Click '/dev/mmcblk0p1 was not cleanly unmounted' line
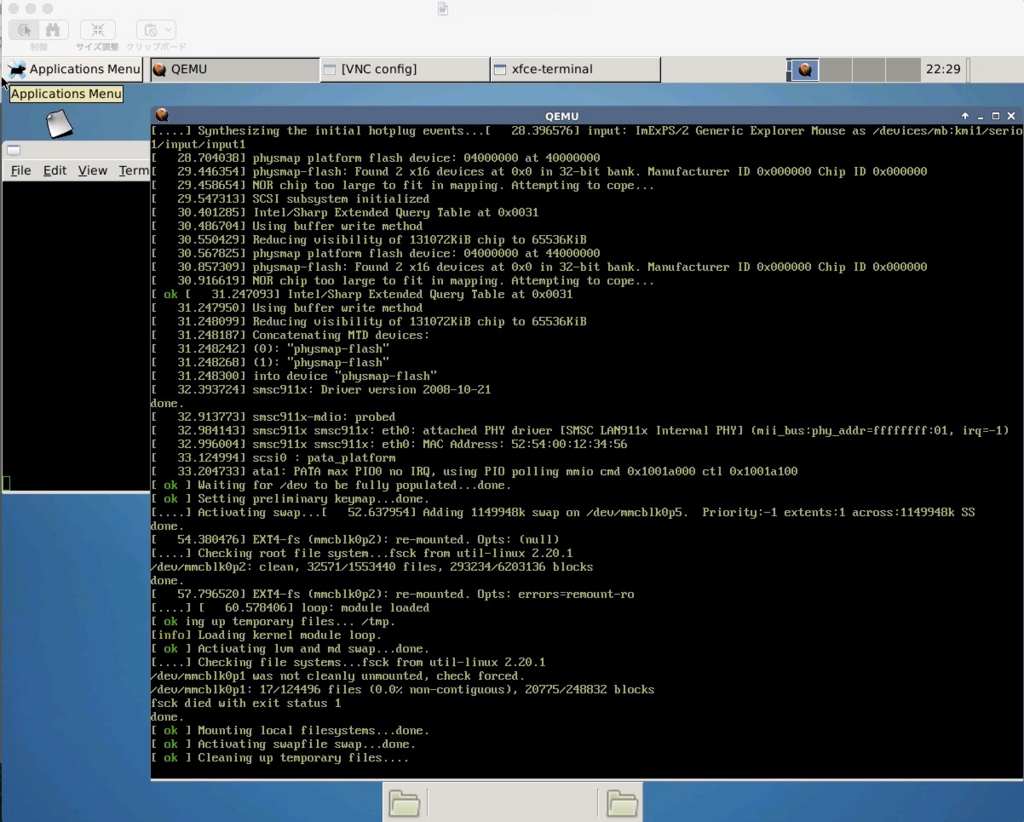Image resolution: width=1024 pixels, height=822 pixels. (x=338, y=676)
